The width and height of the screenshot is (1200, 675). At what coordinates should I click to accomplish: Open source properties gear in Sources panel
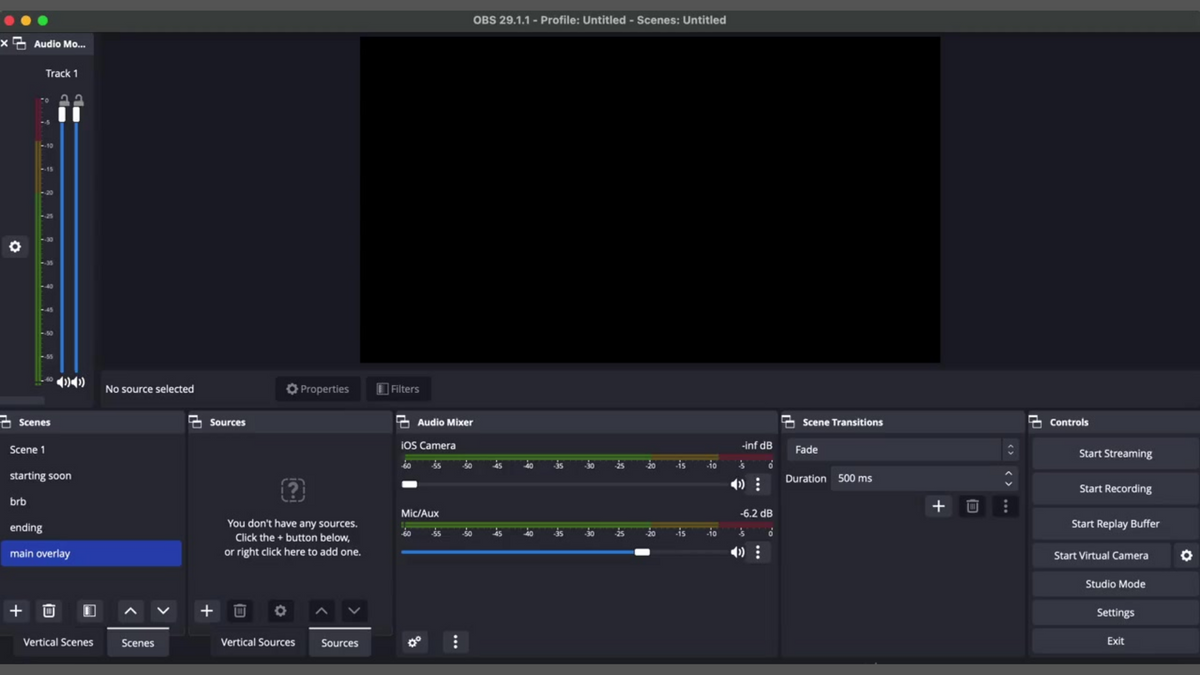click(280, 610)
